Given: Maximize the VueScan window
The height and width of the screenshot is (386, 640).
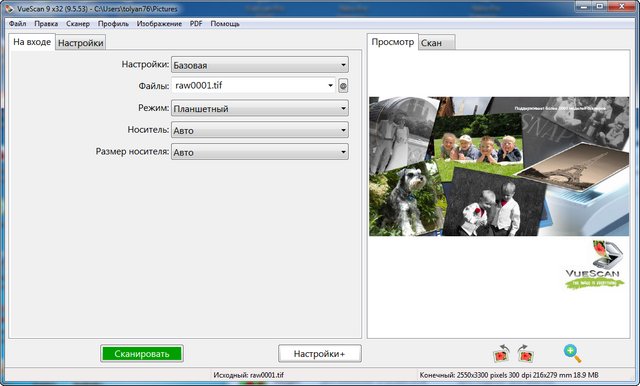Looking at the screenshot, I should tap(600, 6).
